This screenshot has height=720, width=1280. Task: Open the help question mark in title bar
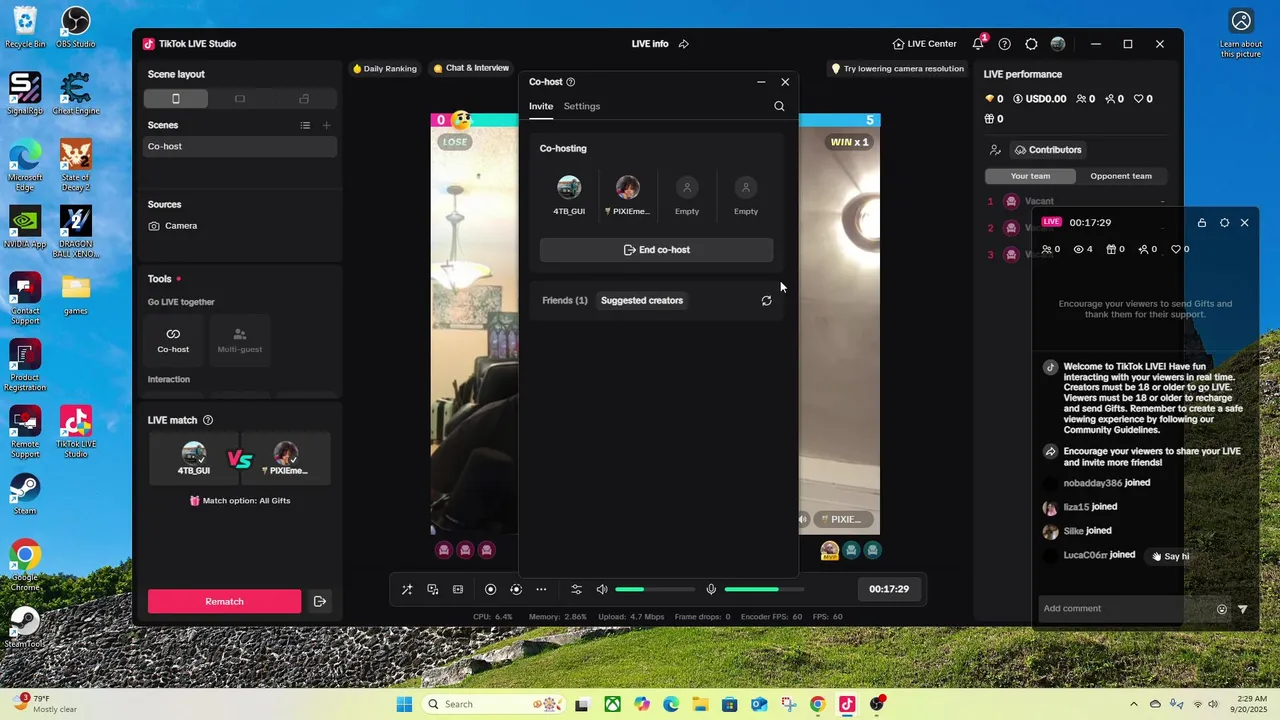click(1005, 44)
